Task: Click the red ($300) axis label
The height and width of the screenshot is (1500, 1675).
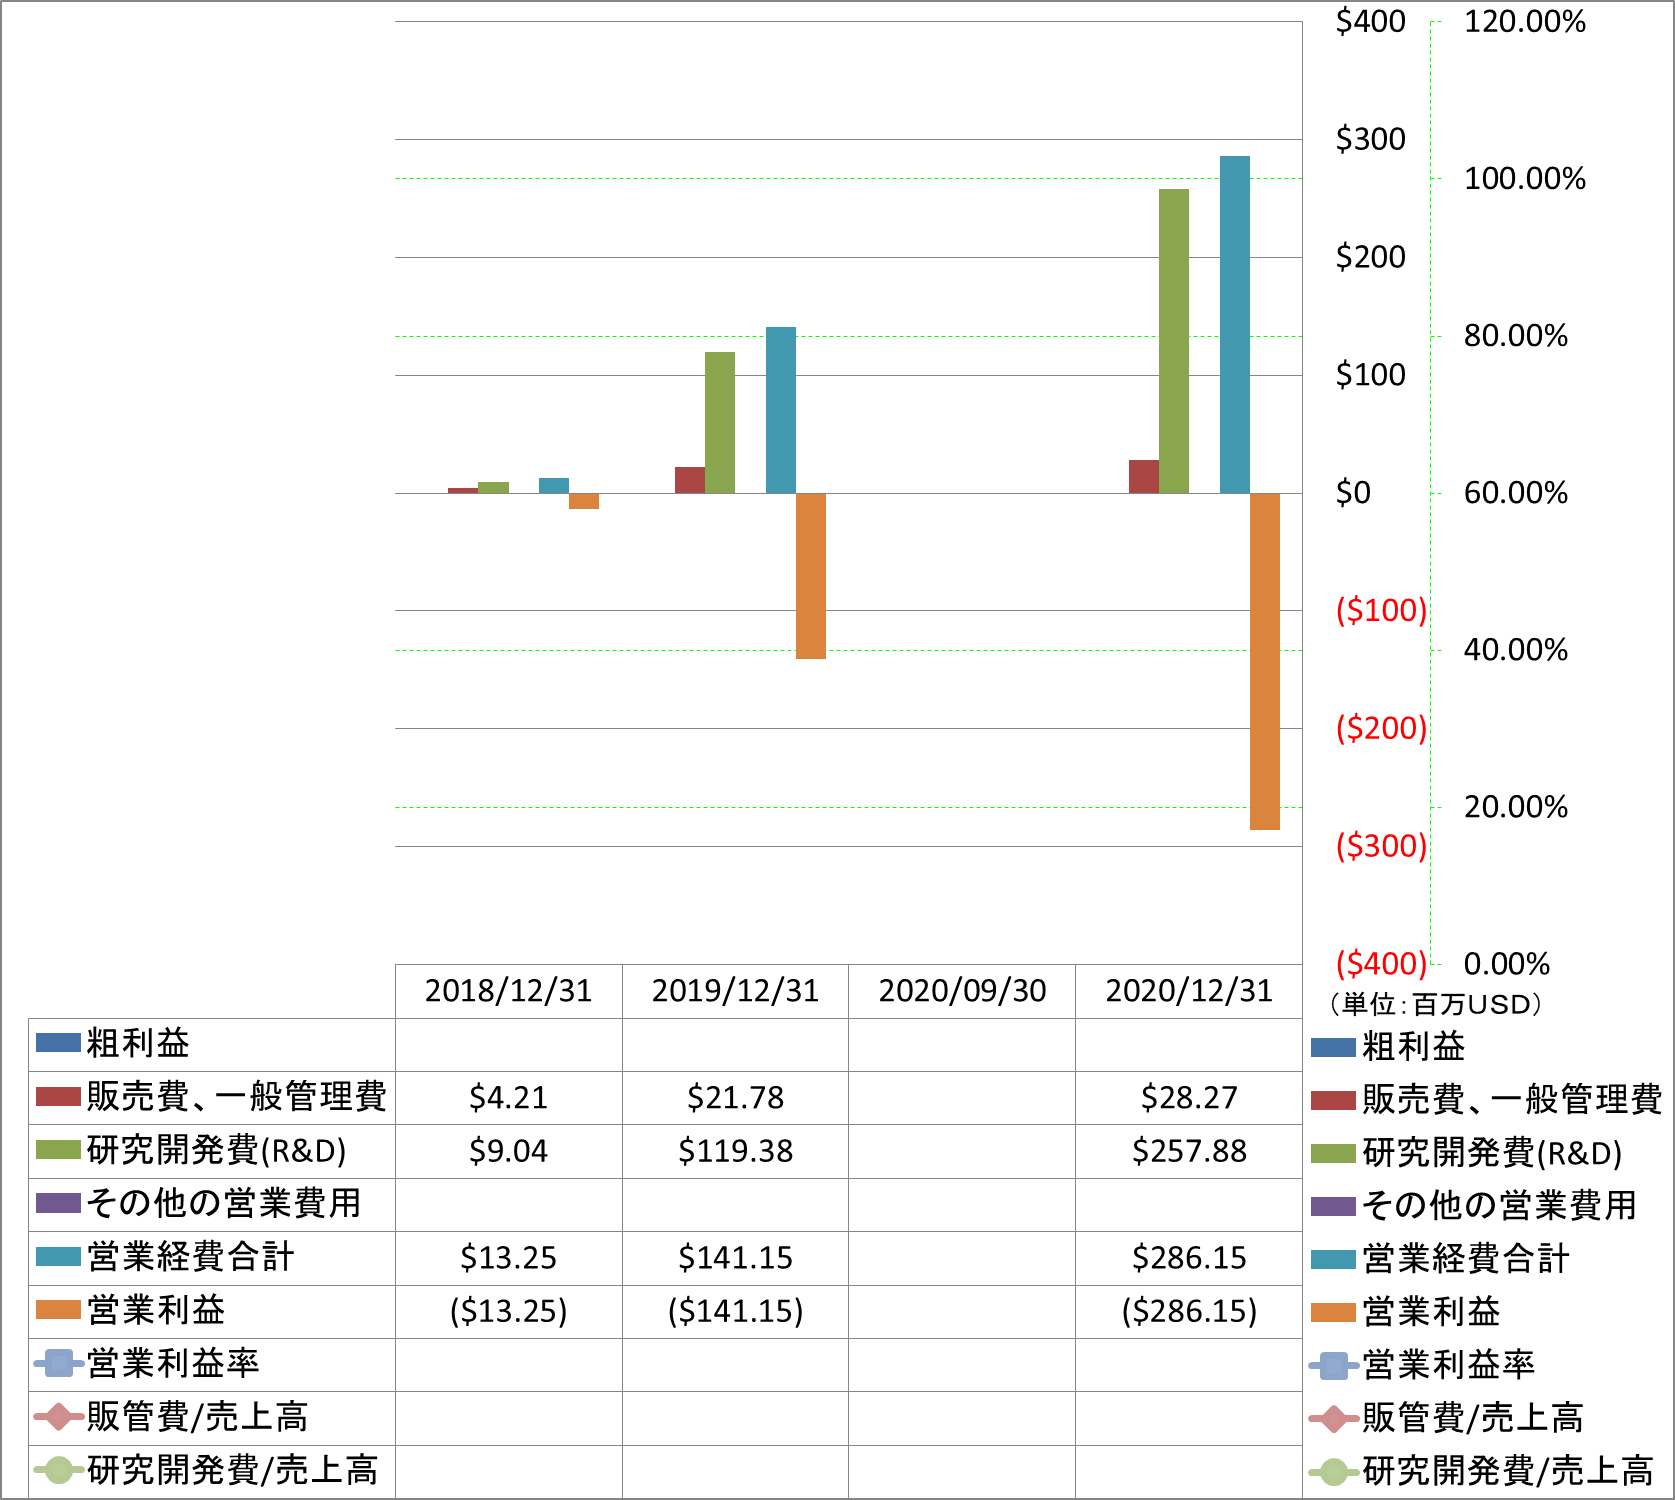Action: click(x=1381, y=847)
